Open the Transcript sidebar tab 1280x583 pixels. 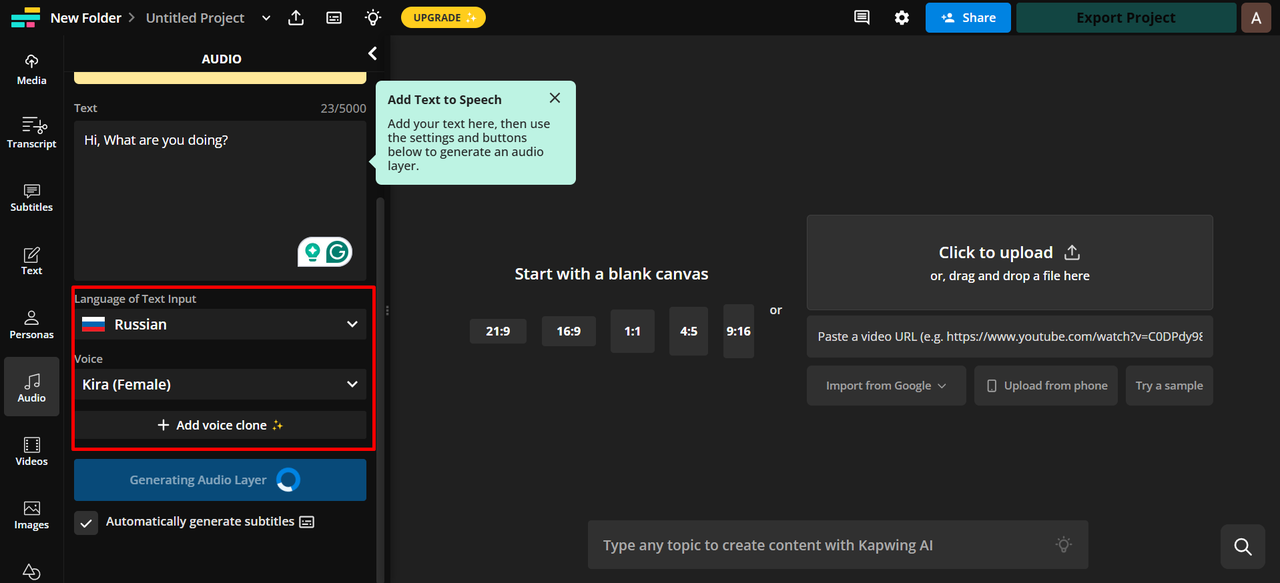click(x=31, y=132)
